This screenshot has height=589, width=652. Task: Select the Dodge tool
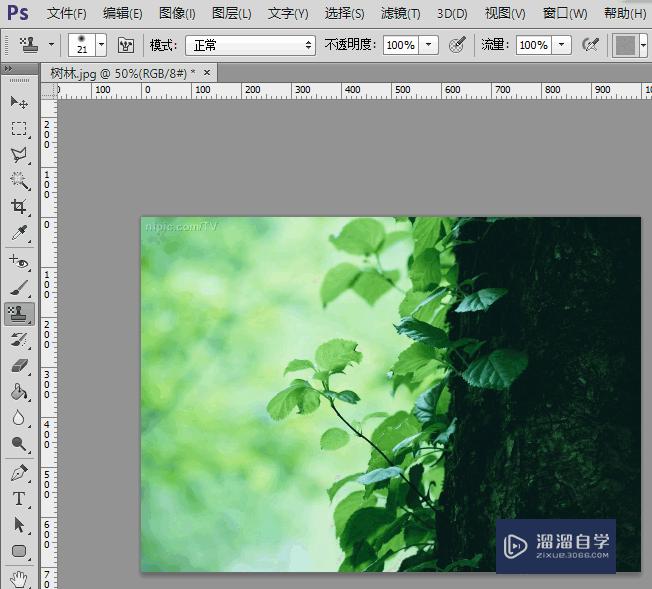pyautogui.click(x=19, y=444)
